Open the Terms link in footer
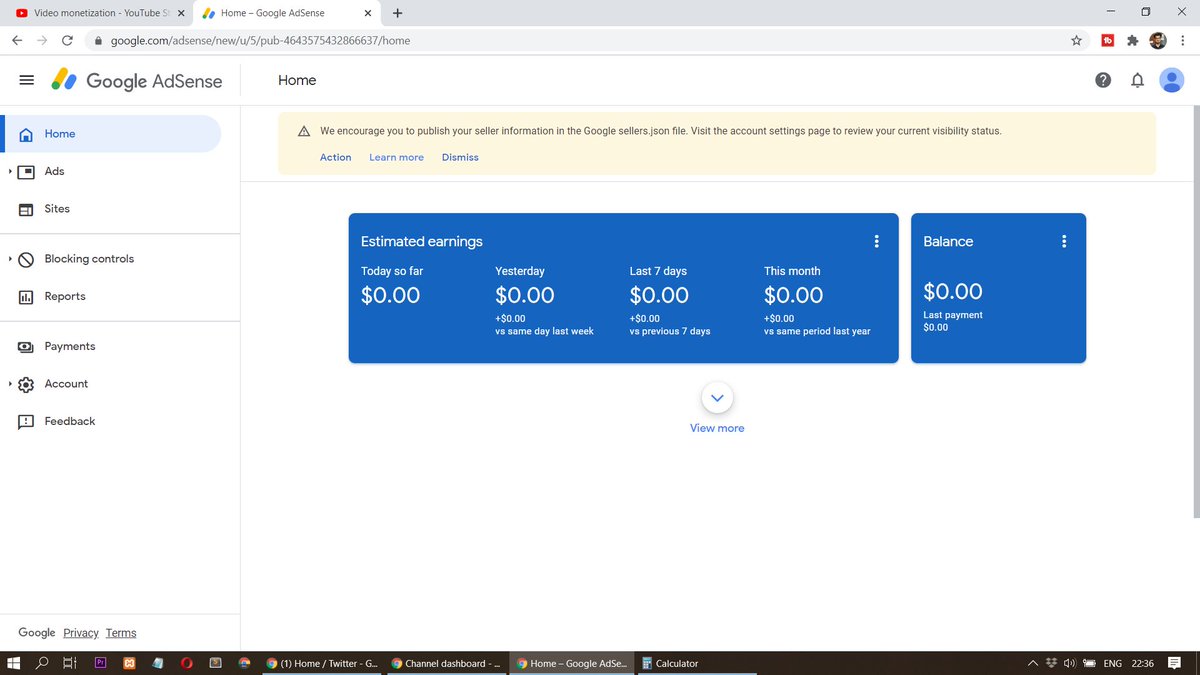Screen dimensions: 1200x675 point(121,633)
